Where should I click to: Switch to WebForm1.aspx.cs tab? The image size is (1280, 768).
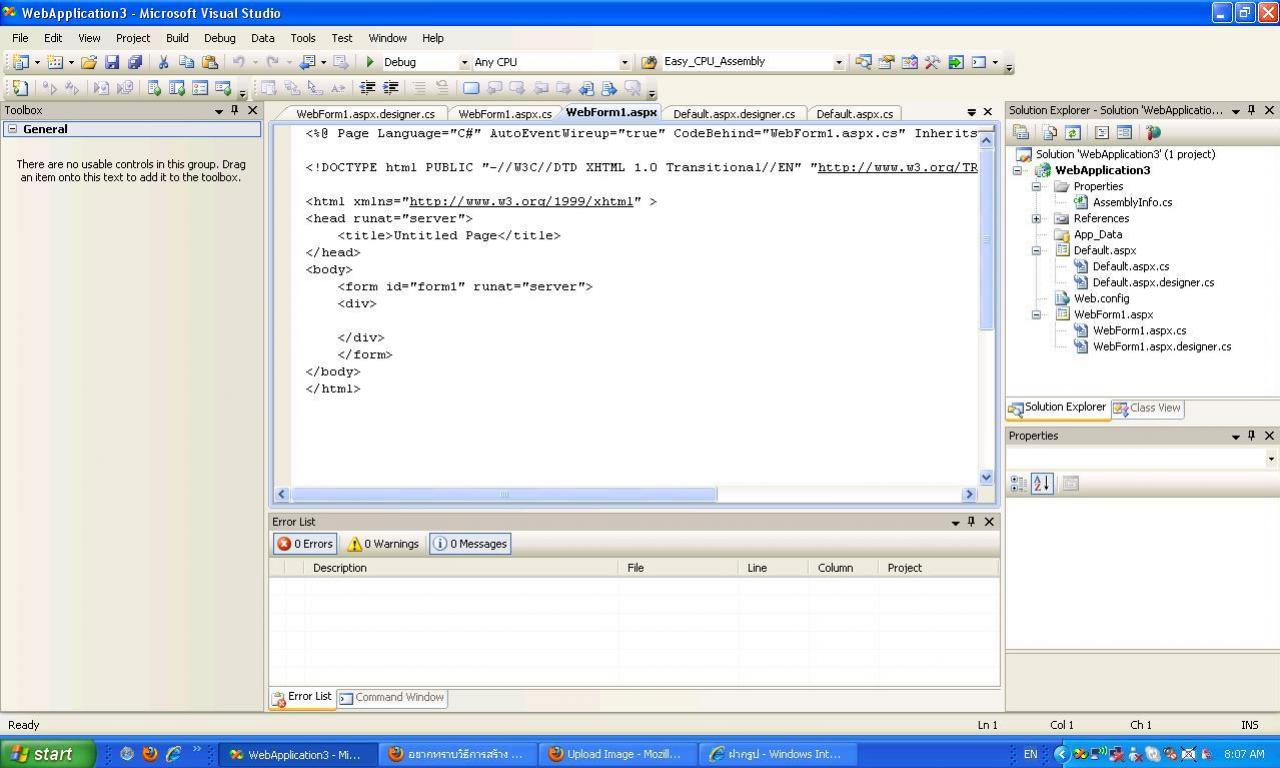click(505, 114)
